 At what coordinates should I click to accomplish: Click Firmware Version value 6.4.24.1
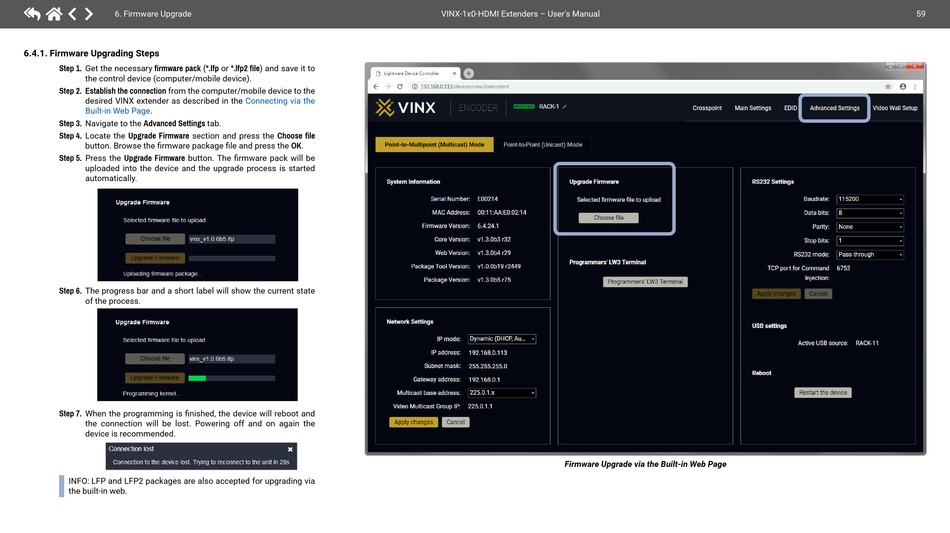(488, 226)
